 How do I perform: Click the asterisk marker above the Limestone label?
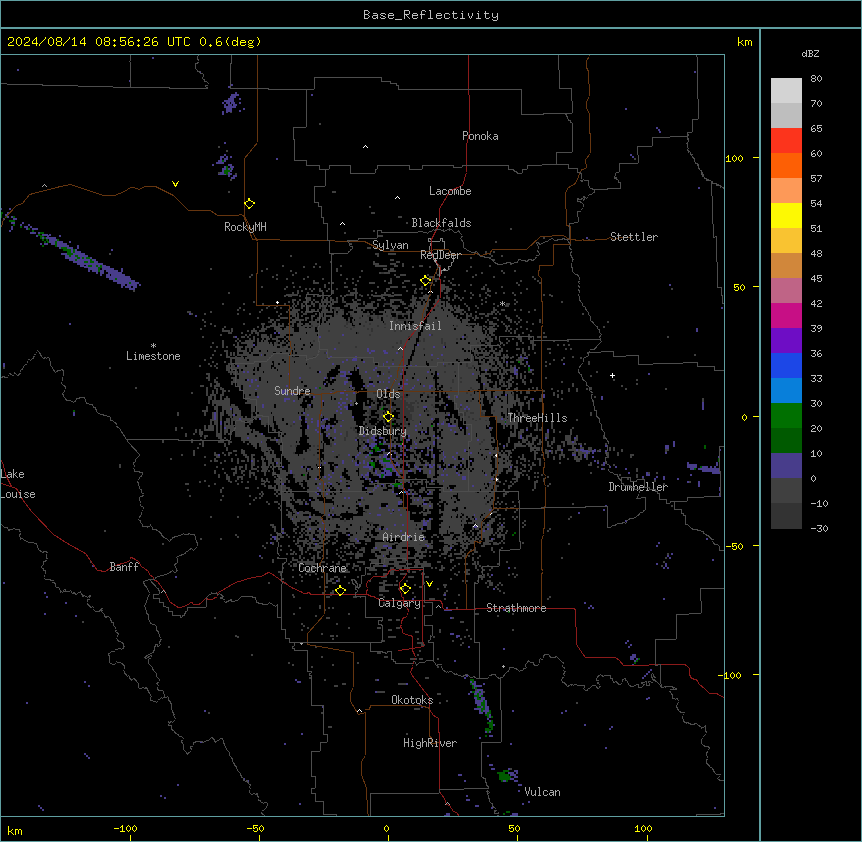[153, 346]
